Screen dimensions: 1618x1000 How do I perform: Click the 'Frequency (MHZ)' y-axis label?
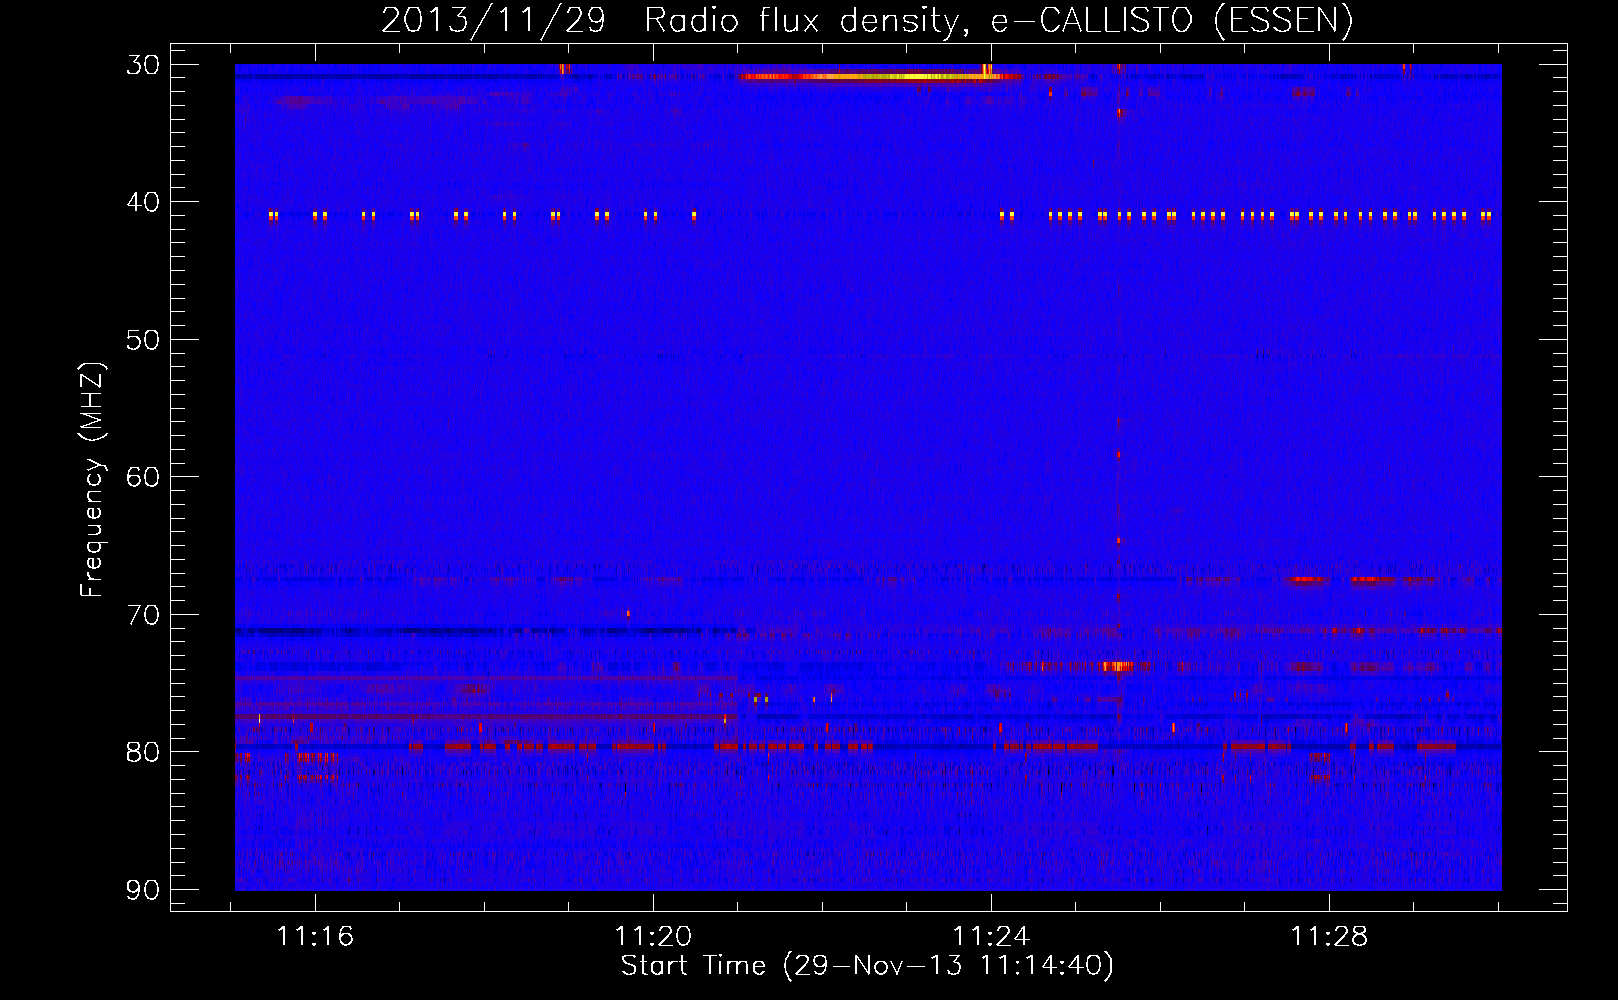click(x=92, y=480)
